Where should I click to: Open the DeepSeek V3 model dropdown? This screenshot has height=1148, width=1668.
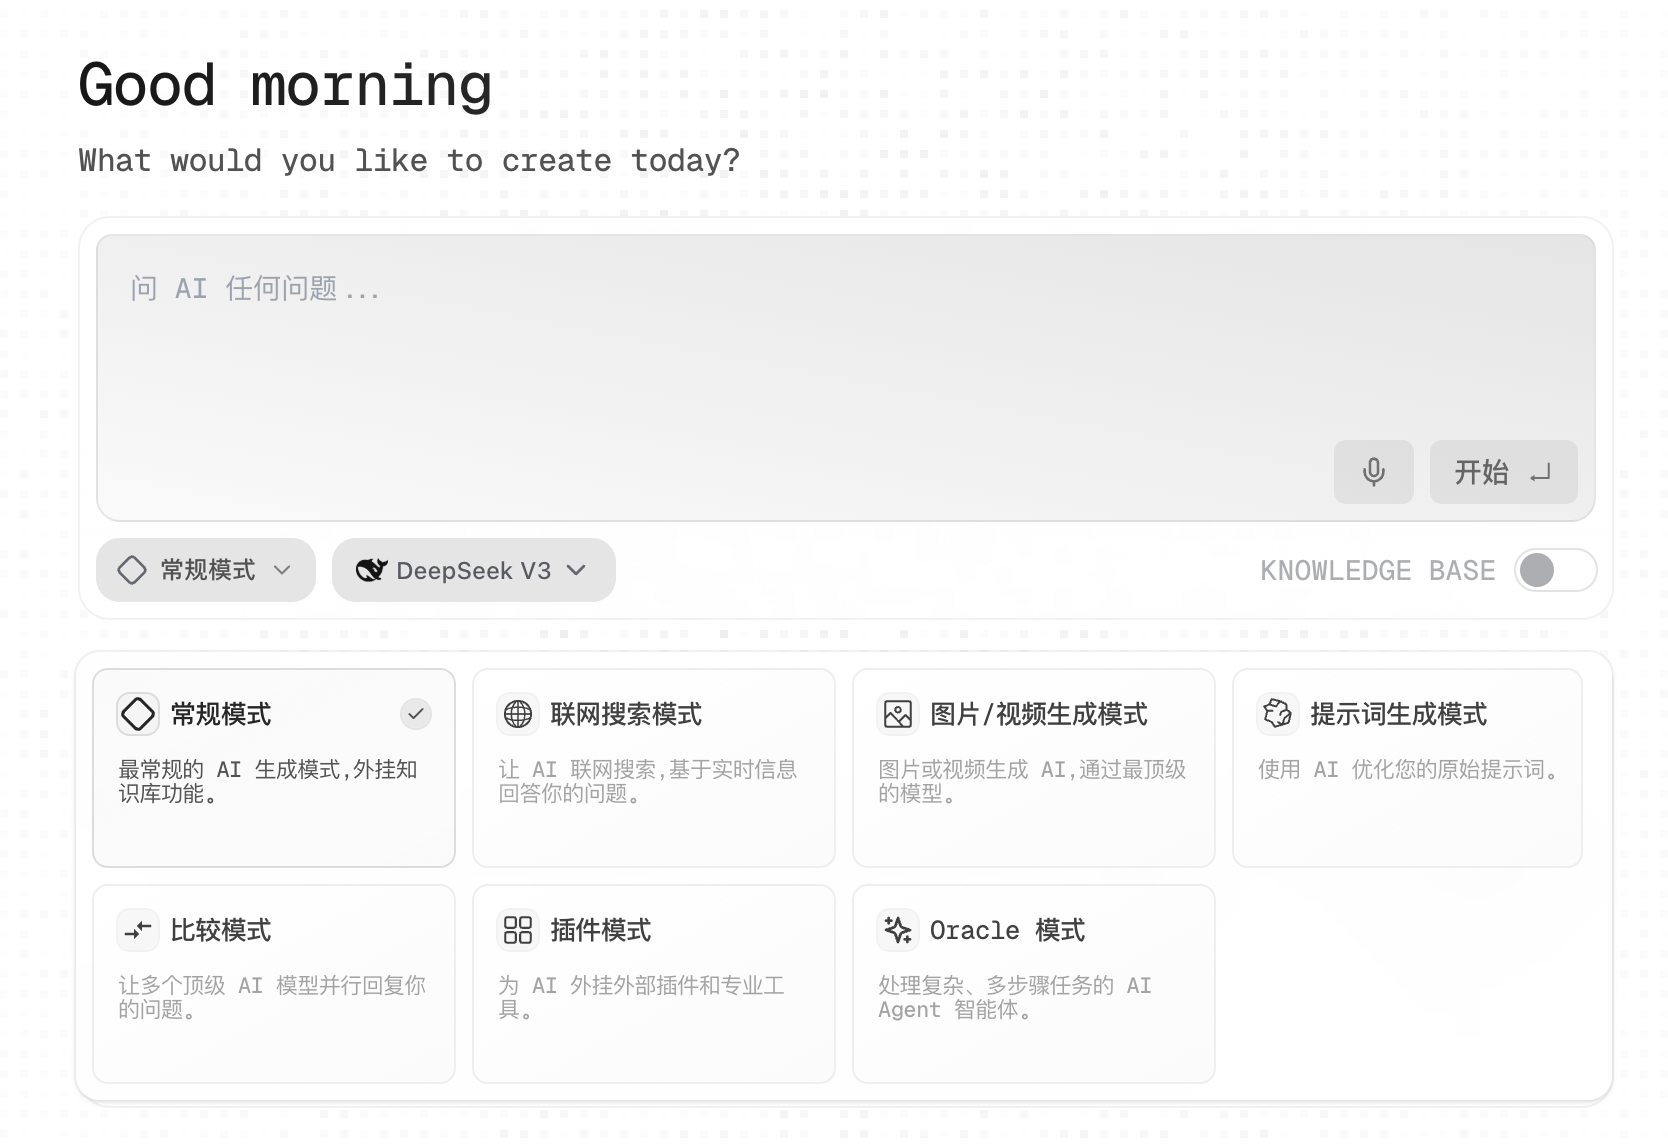coord(474,570)
